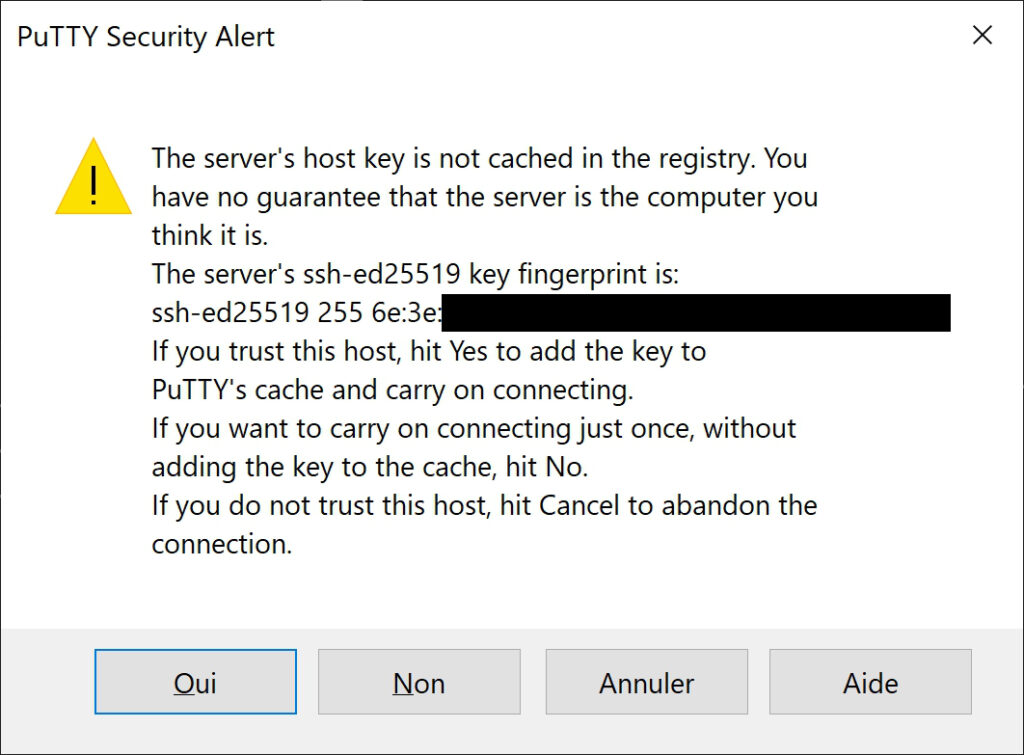Click the 'think it is.' text line
This screenshot has width=1024, height=755.
[x=210, y=235]
